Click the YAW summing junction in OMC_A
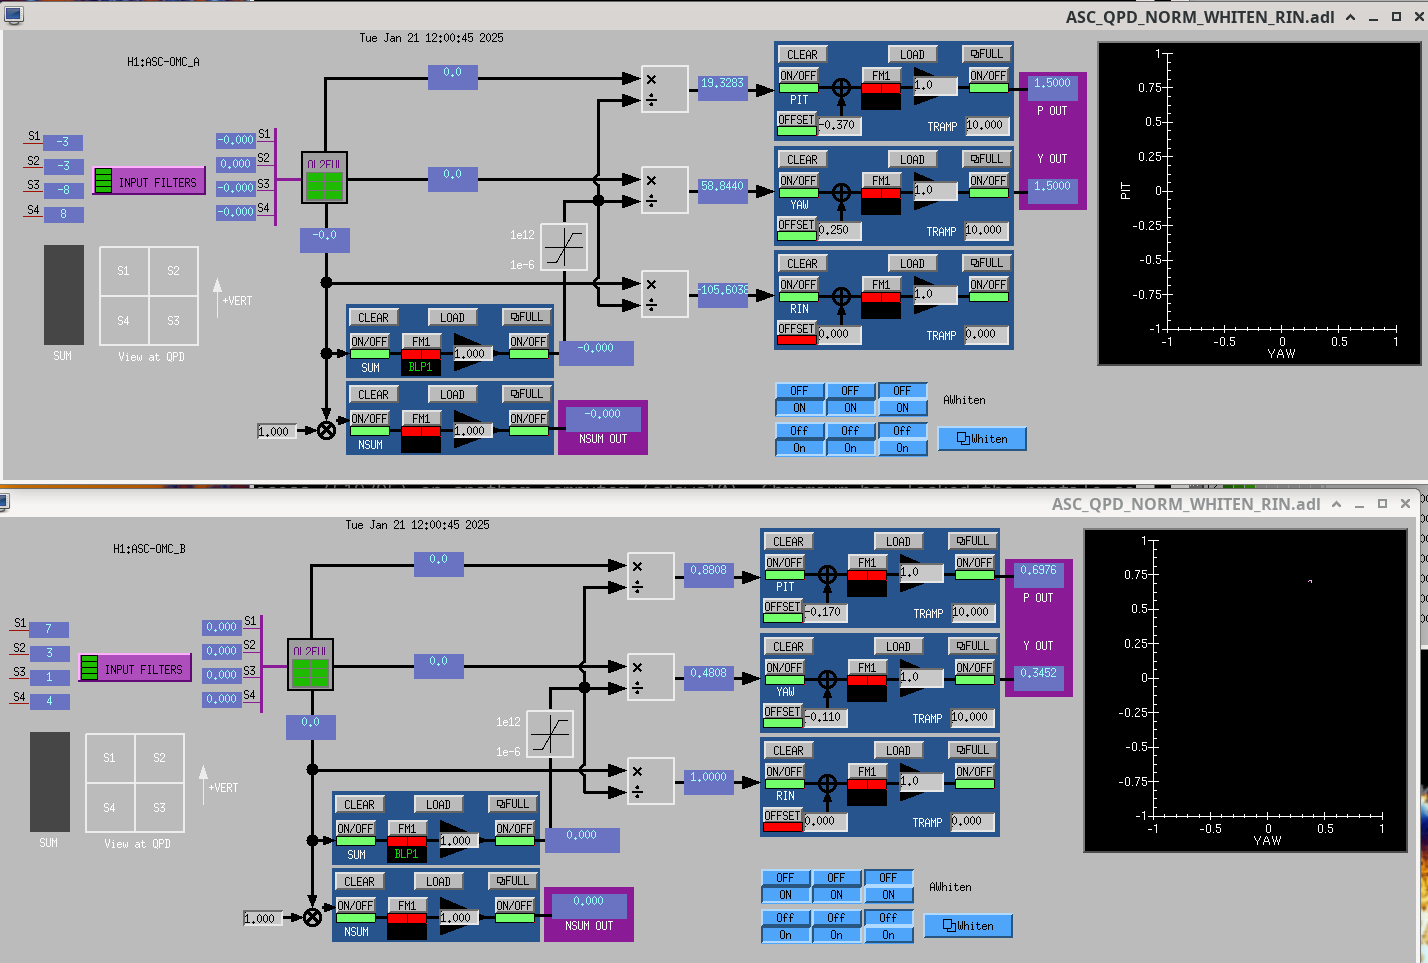The height and width of the screenshot is (963, 1428). pos(842,192)
